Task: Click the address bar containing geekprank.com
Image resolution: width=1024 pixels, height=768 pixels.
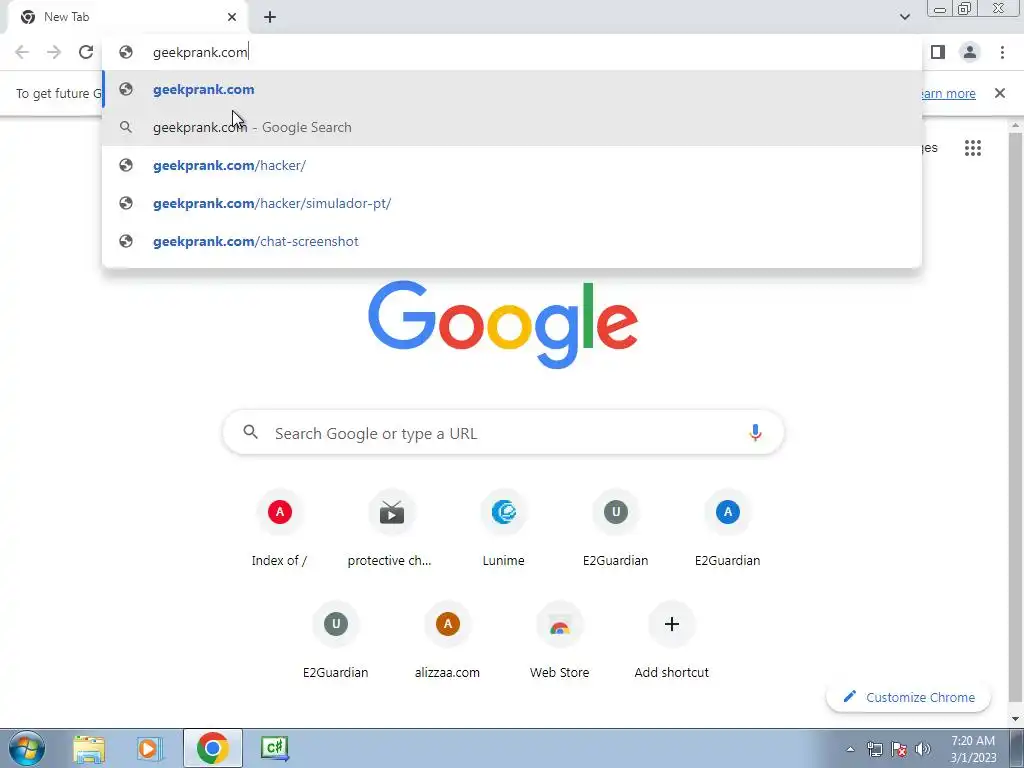Action: coord(512,52)
